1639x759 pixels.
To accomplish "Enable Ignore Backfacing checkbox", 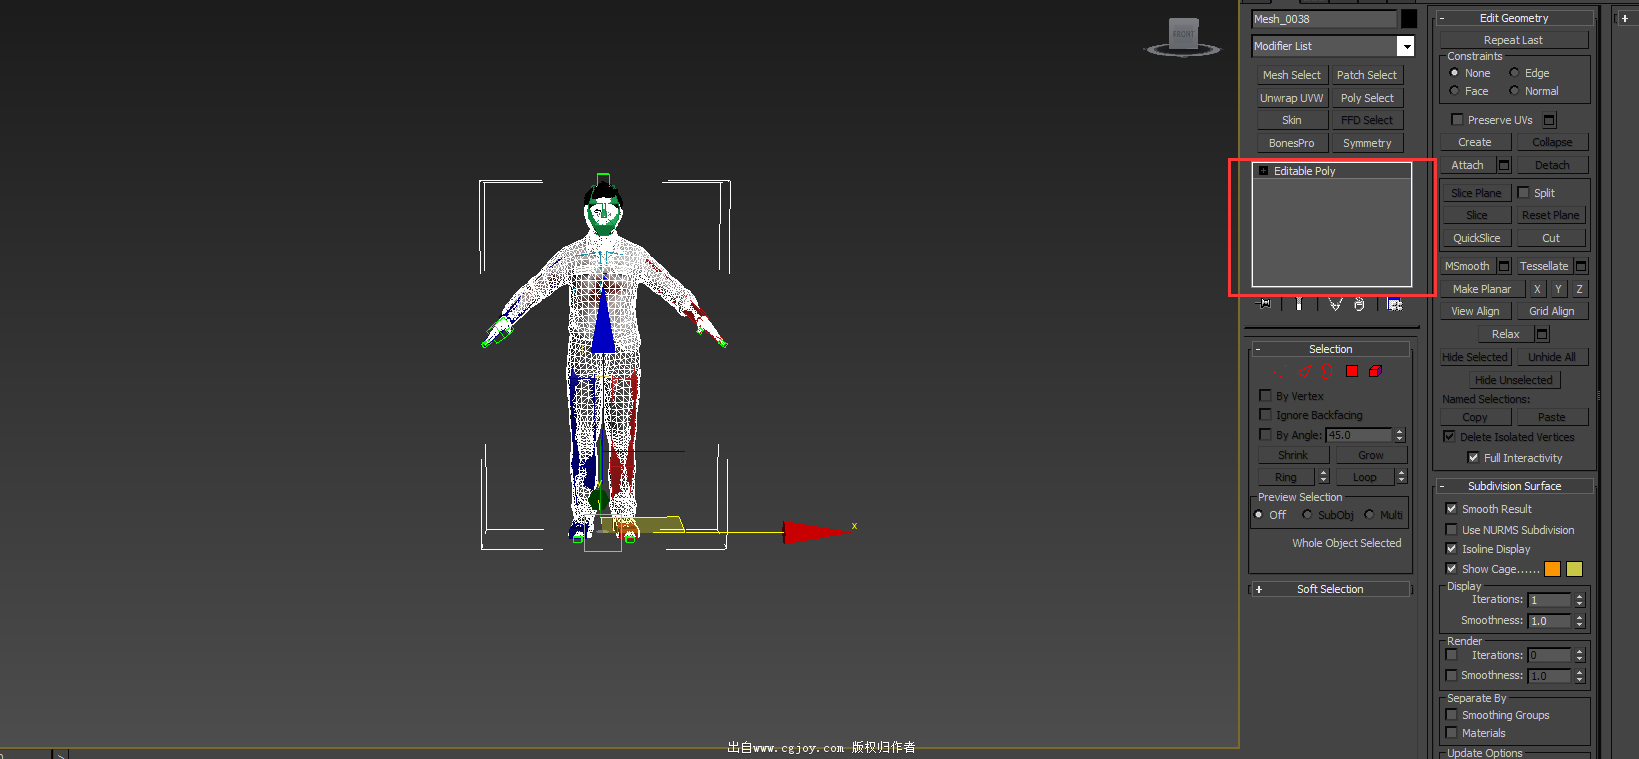I will coord(1266,415).
